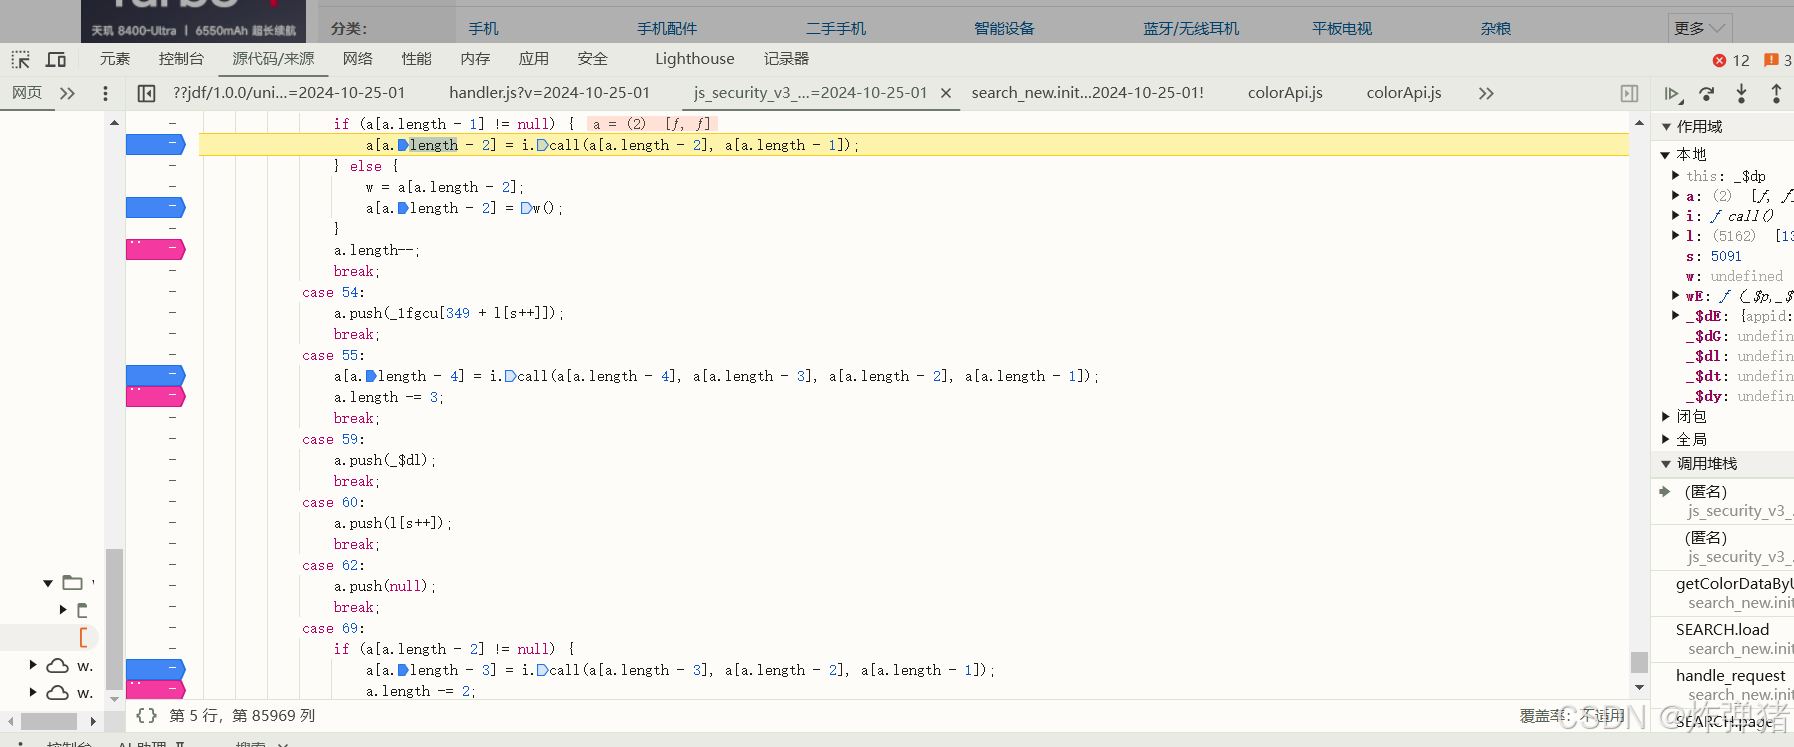The image size is (1794, 747).
Task: Expand the 闭包 closure scope
Action: tap(1666, 417)
